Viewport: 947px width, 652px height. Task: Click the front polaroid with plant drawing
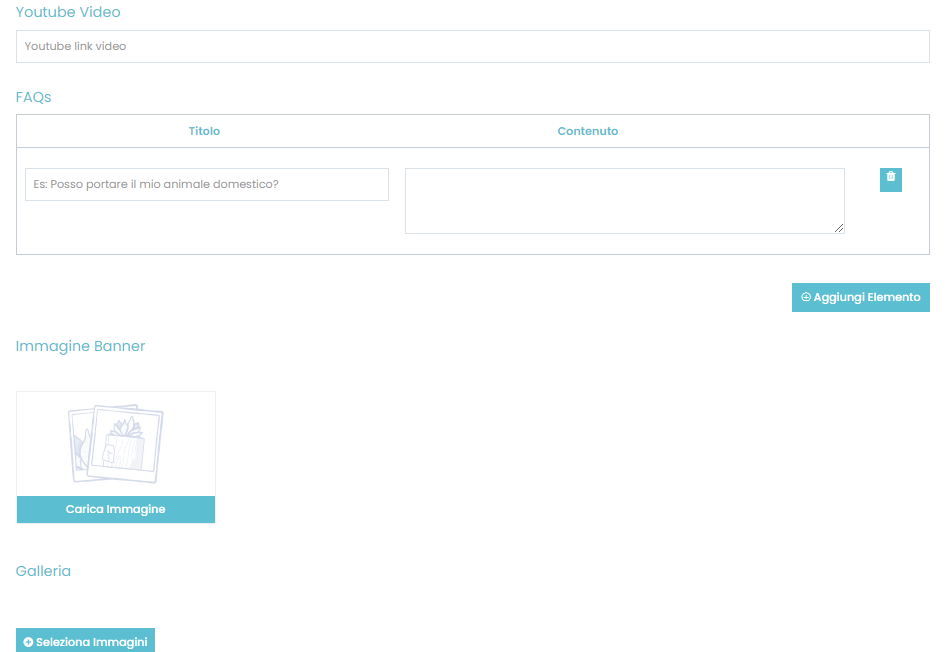point(127,441)
